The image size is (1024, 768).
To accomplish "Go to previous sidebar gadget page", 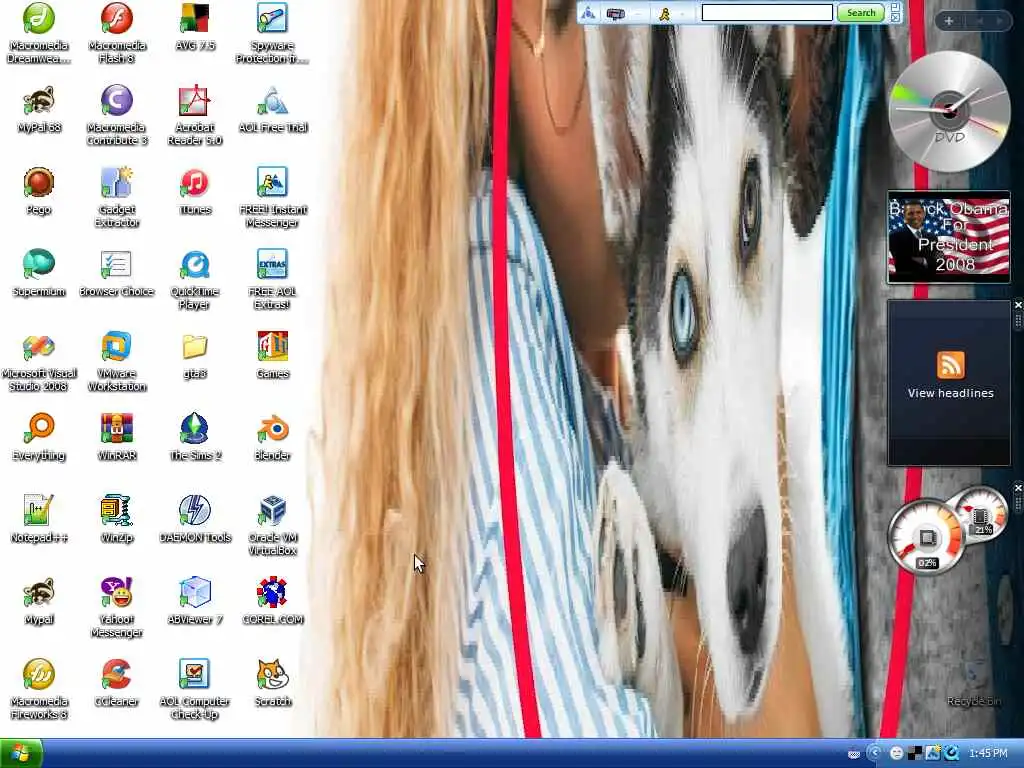I will pos(978,21).
